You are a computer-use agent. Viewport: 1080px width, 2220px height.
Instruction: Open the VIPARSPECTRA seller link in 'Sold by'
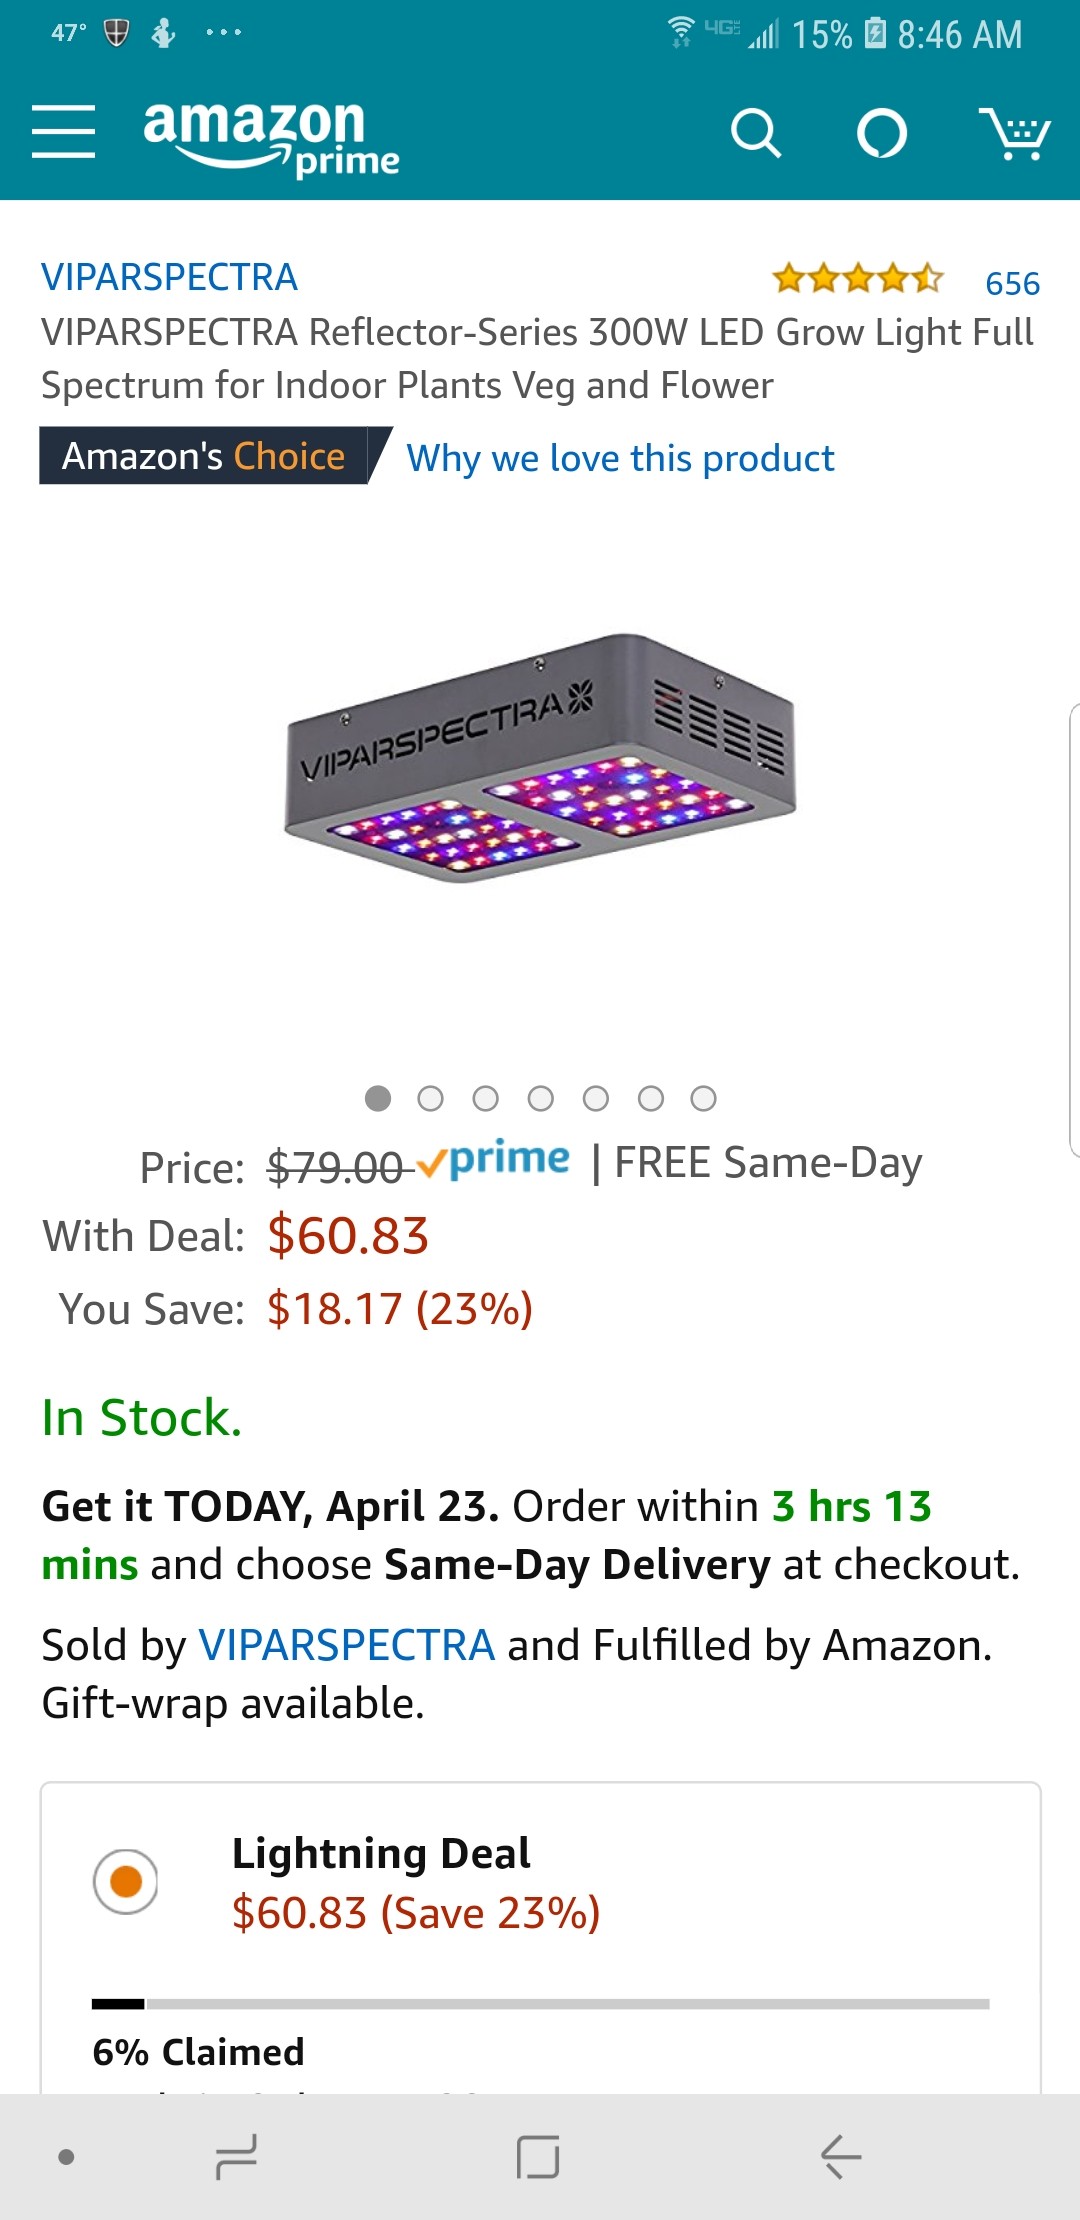click(347, 1645)
